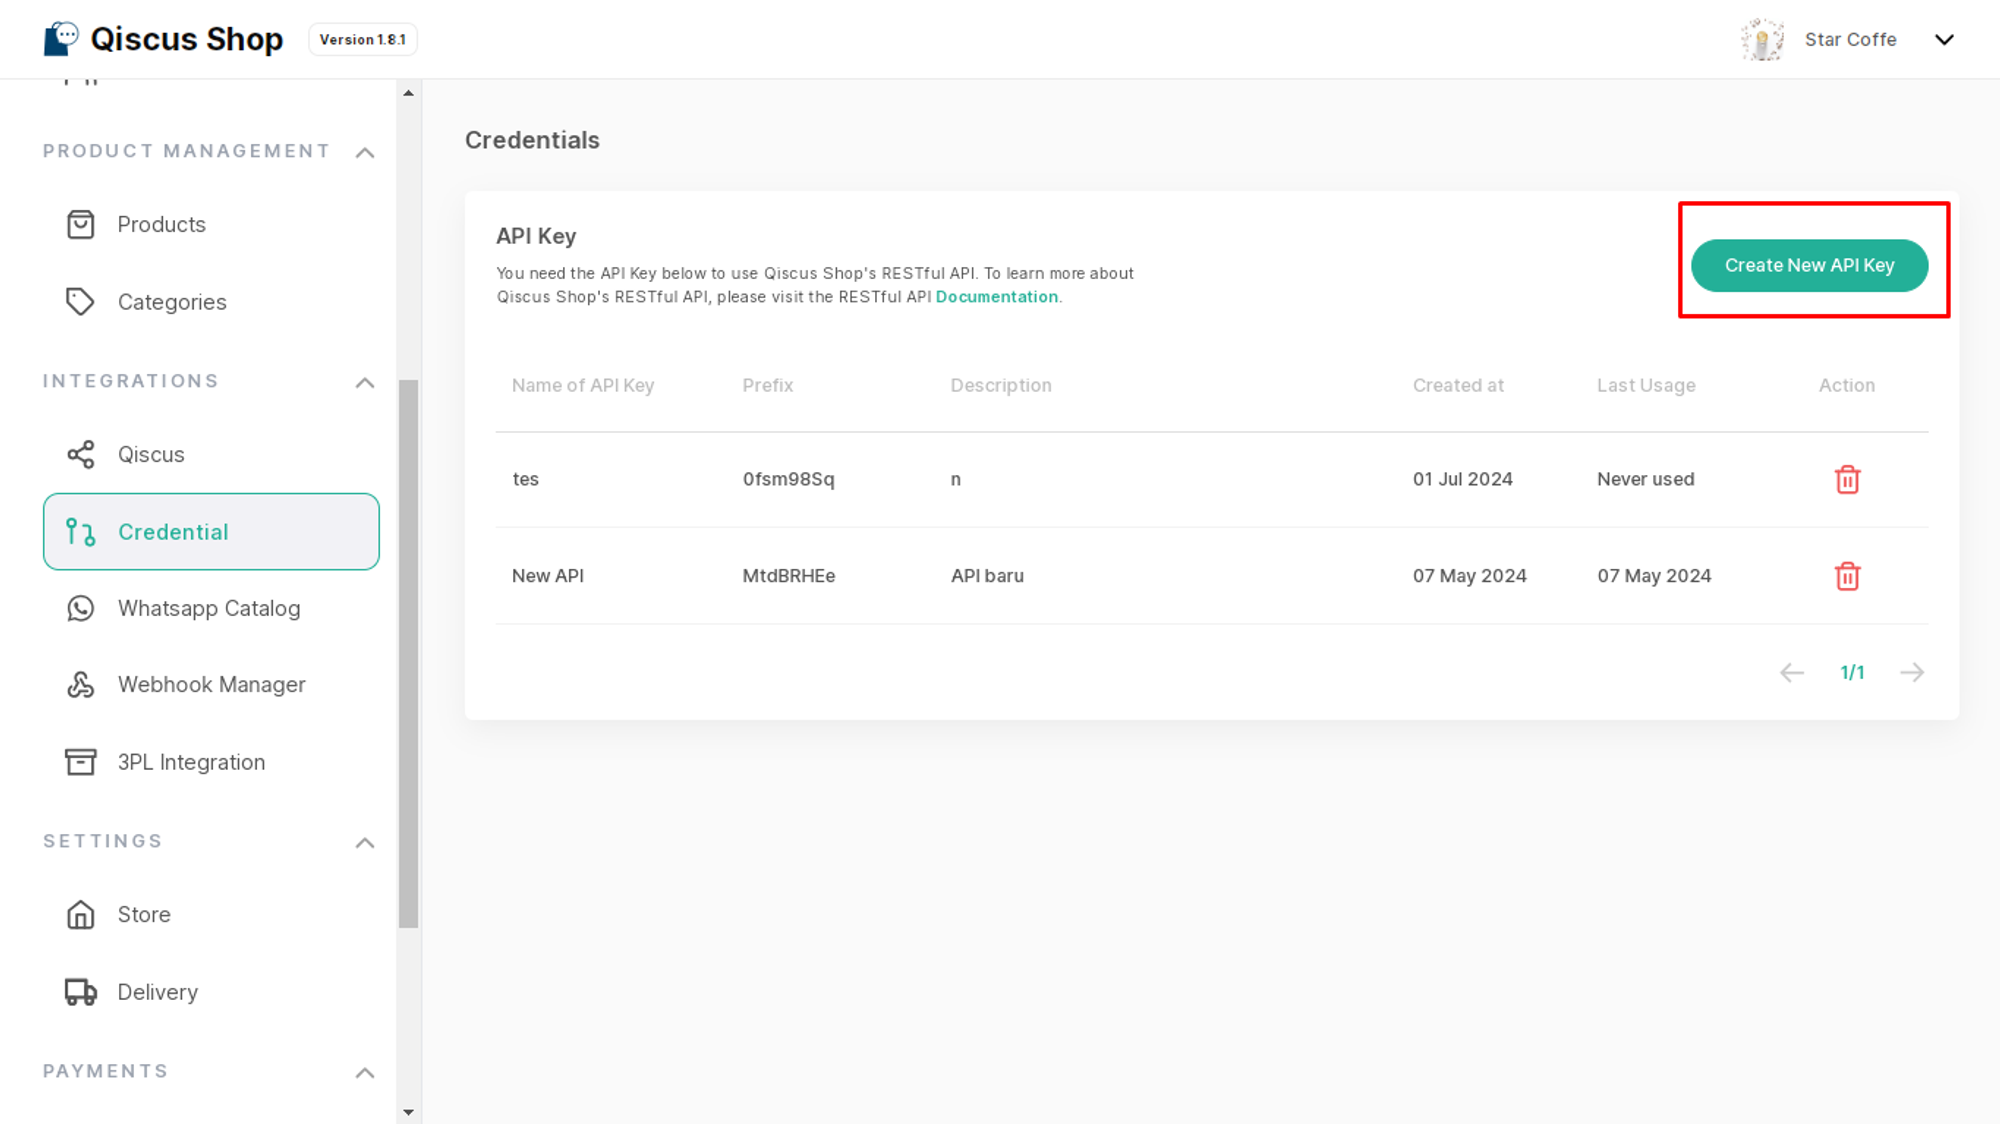
Task: Collapse the Settings section
Action: tap(365, 842)
